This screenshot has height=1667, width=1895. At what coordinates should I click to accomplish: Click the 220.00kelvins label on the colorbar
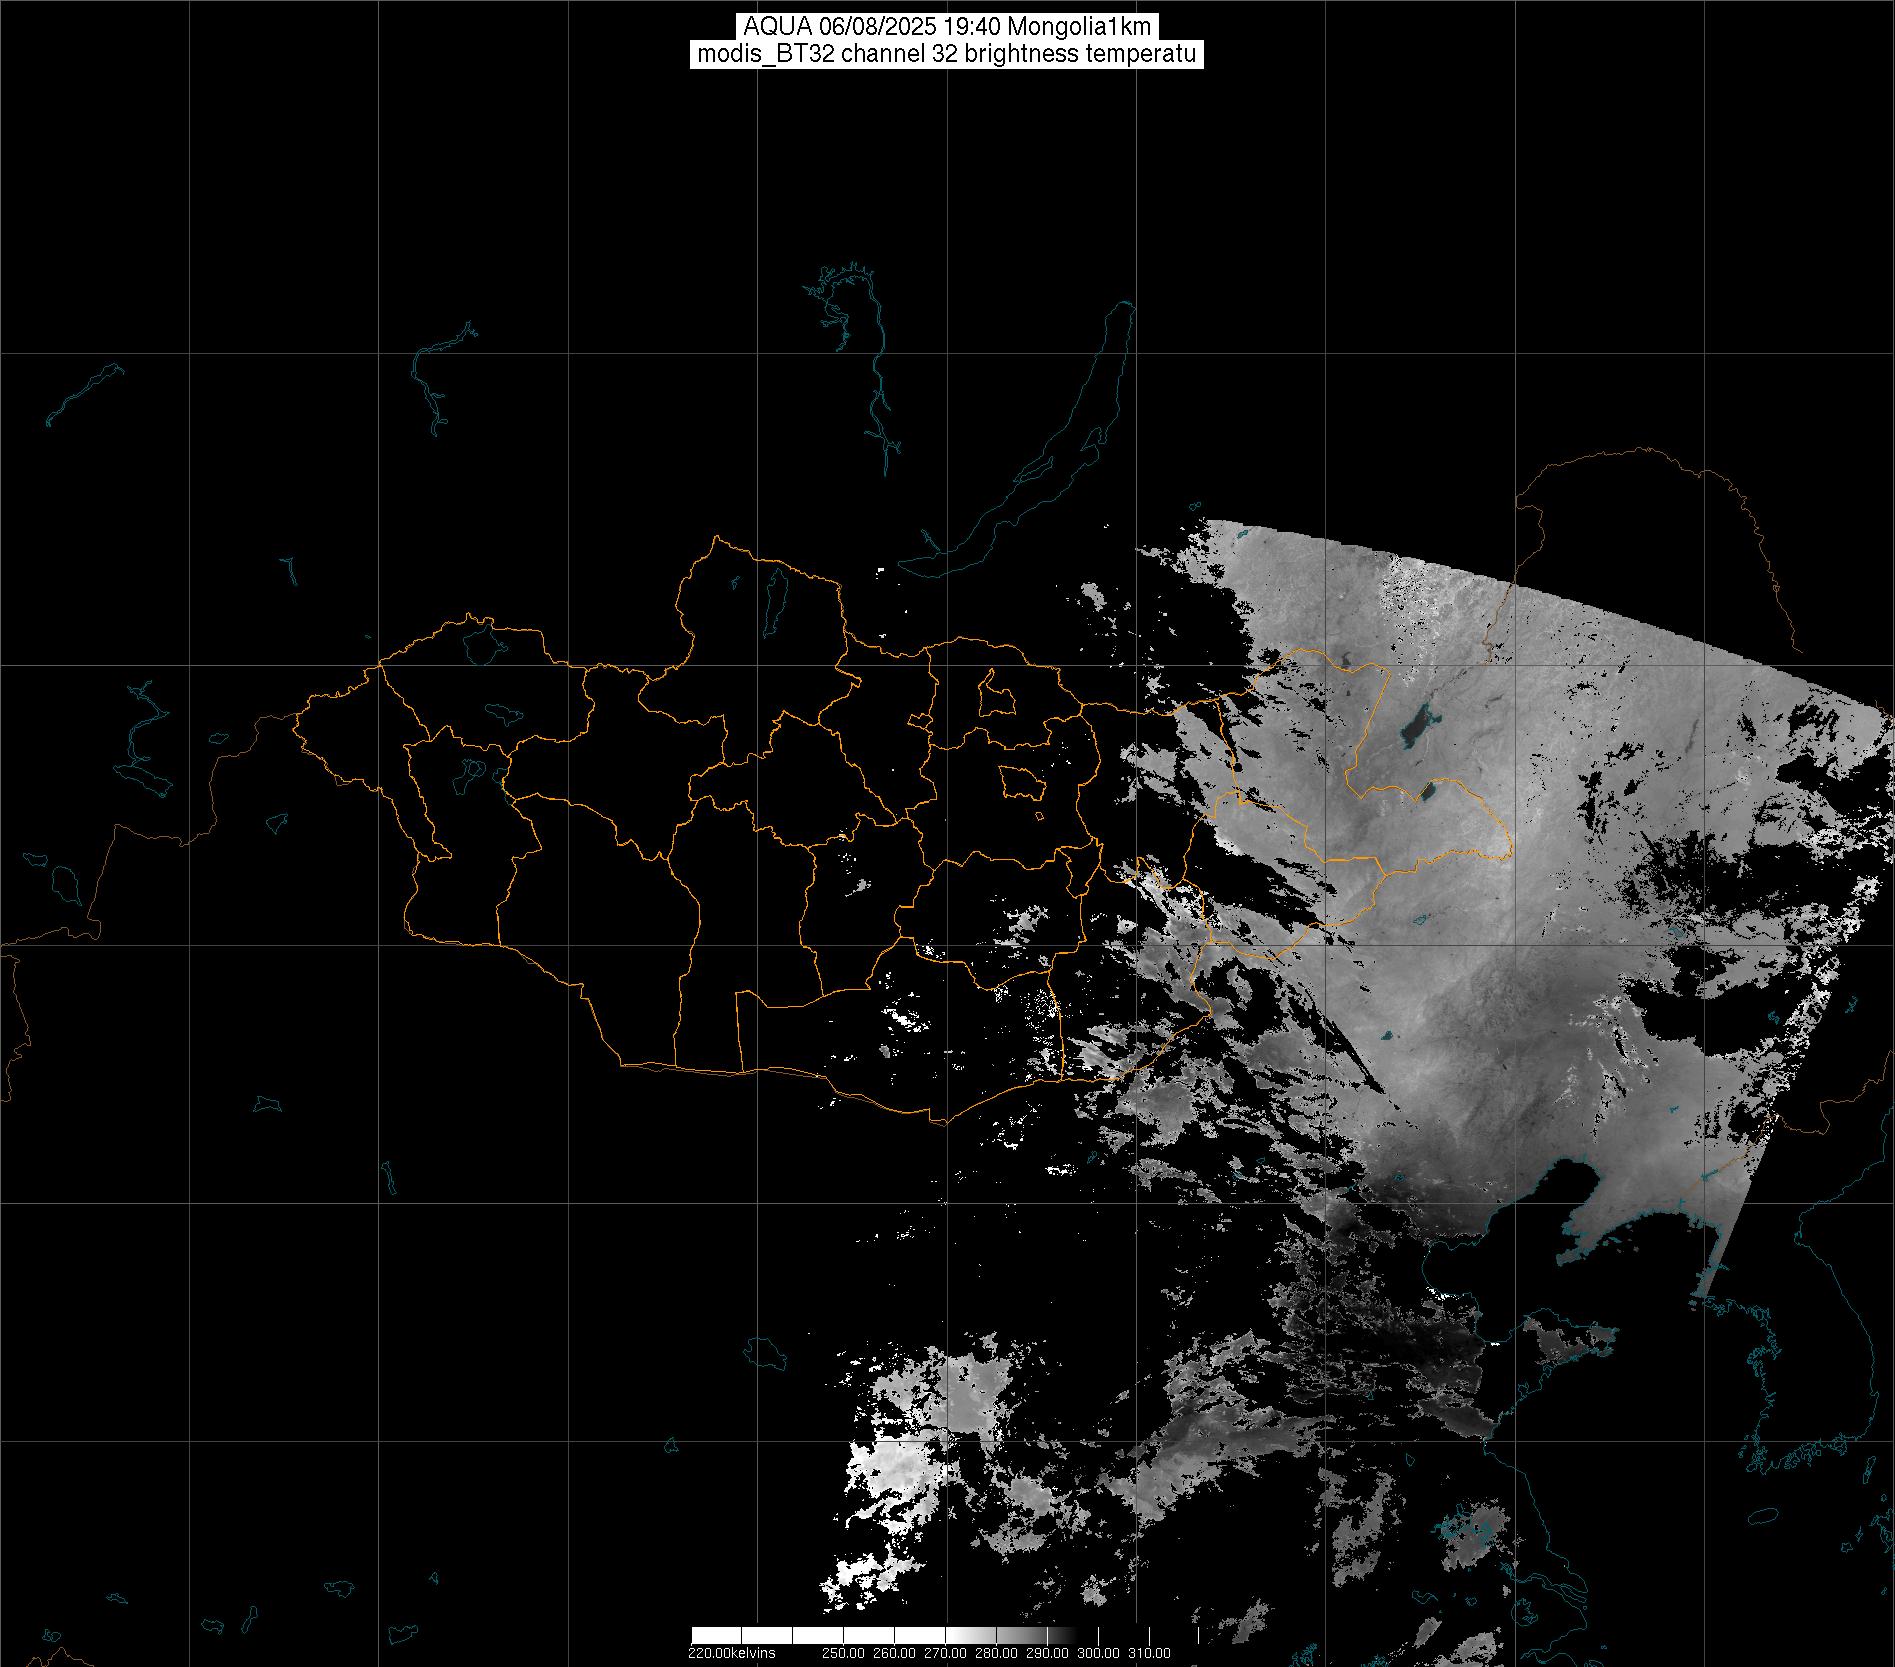[731, 1652]
